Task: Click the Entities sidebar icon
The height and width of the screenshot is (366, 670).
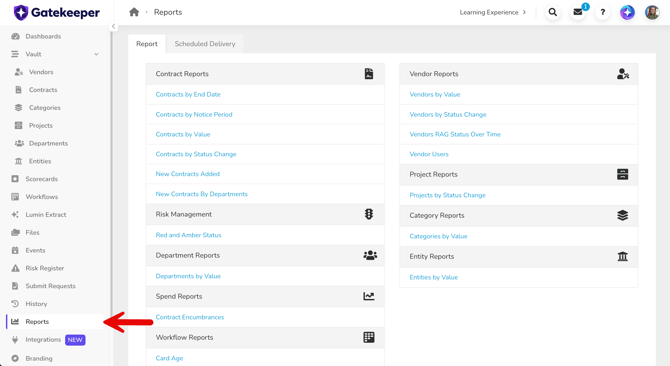Action: [18, 161]
